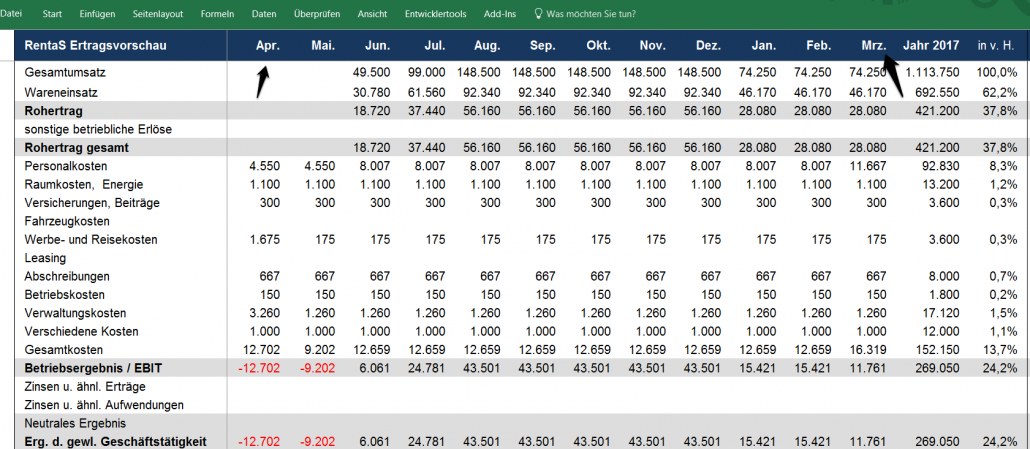The height and width of the screenshot is (449, 1030).
Task: Click the 'Erg. d. gewl. Geschäftstätigkeit' row label
Action: tap(116, 440)
